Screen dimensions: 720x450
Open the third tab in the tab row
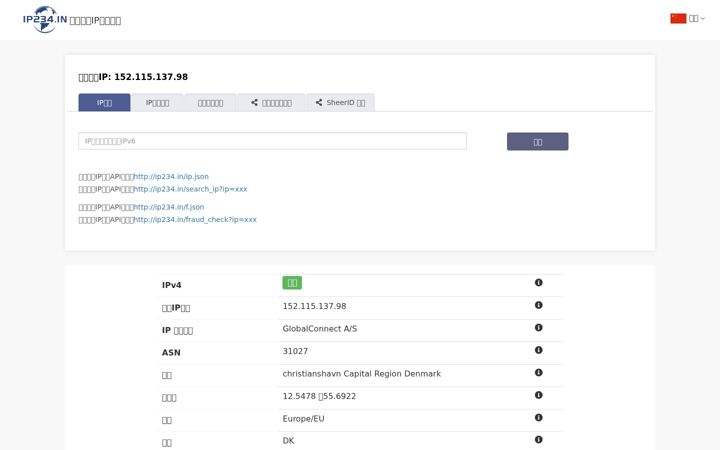pyautogui.click(x=210, y=102)
